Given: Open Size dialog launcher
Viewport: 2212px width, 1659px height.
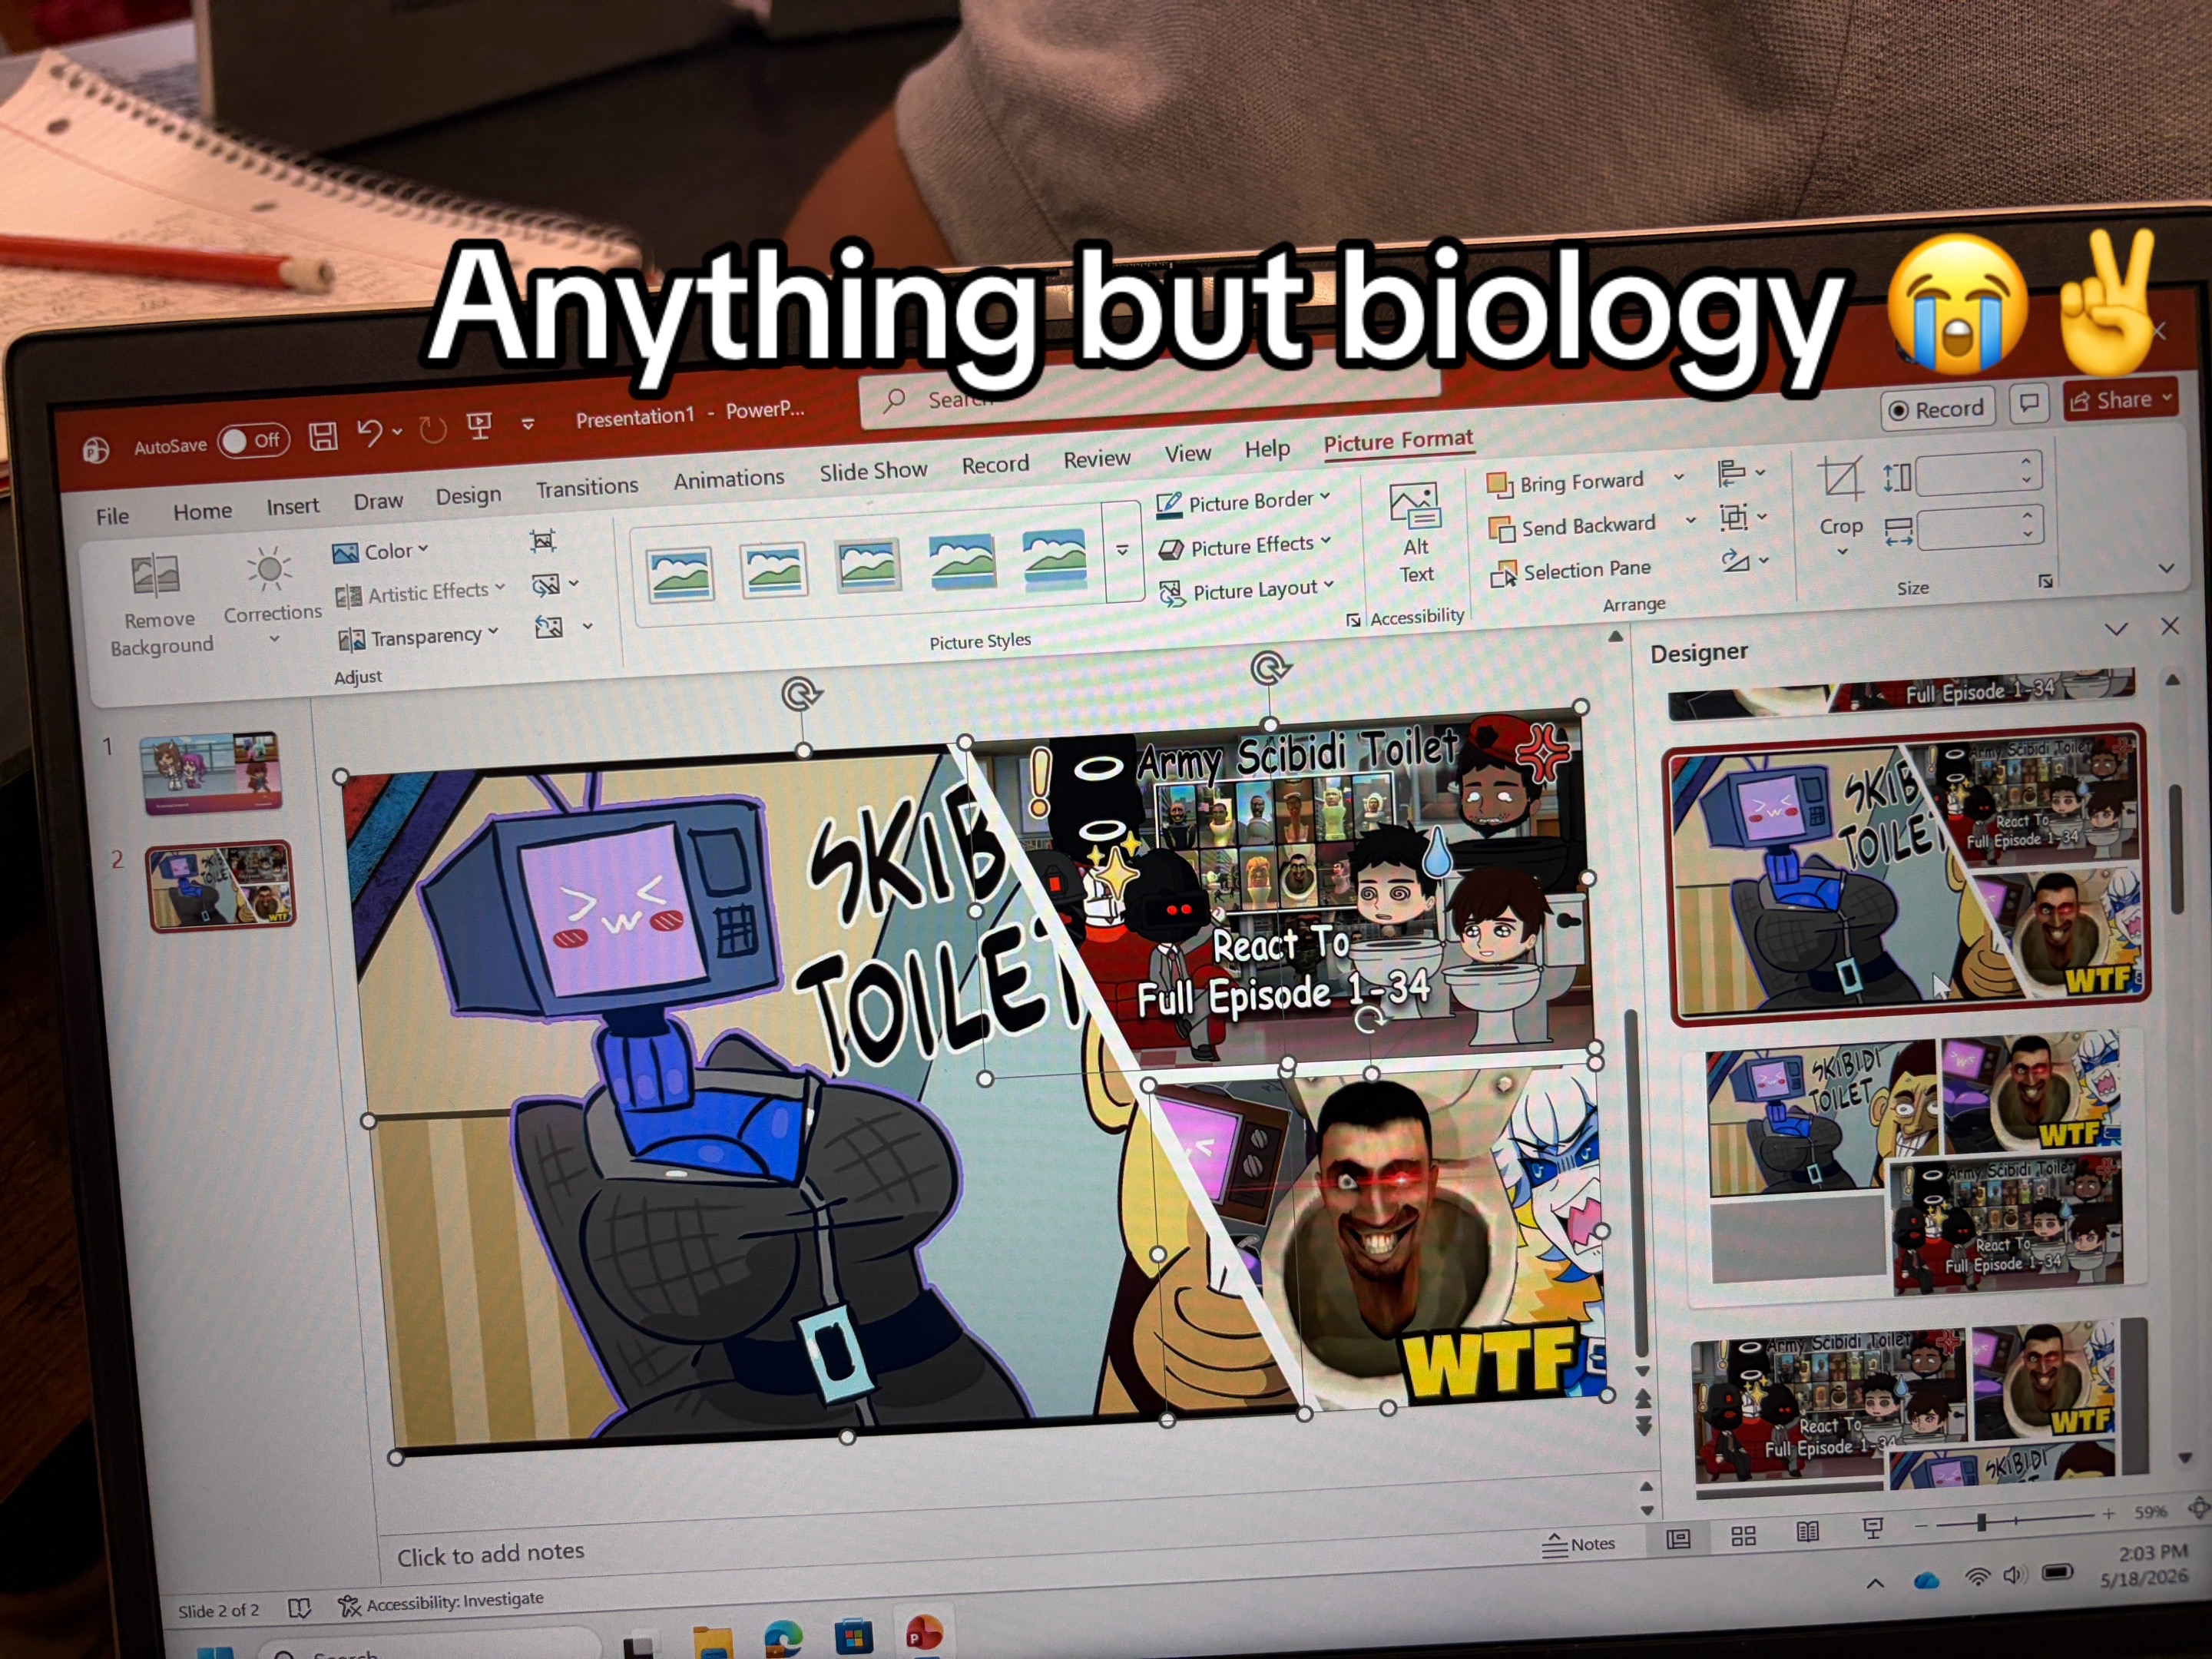Looking at the screenshot, I should pos(2045,581).
